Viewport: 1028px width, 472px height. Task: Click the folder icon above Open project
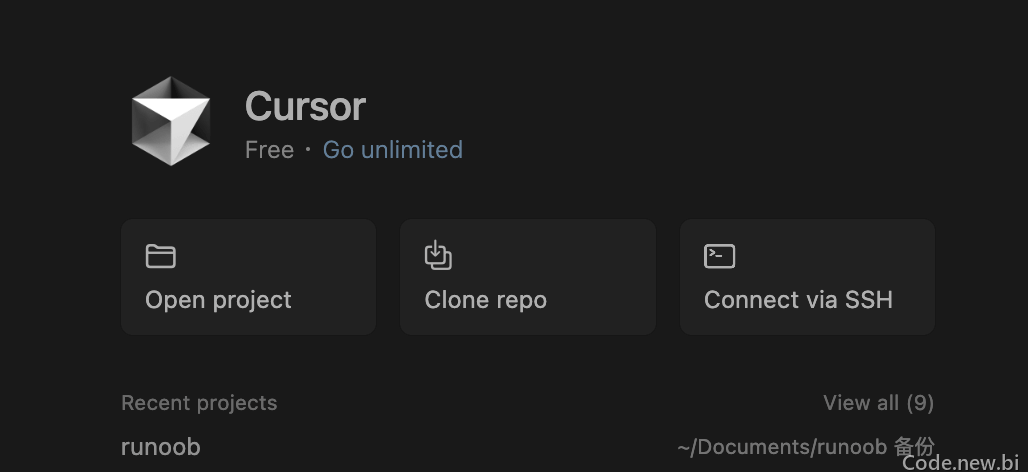click(x=161, y=256)
